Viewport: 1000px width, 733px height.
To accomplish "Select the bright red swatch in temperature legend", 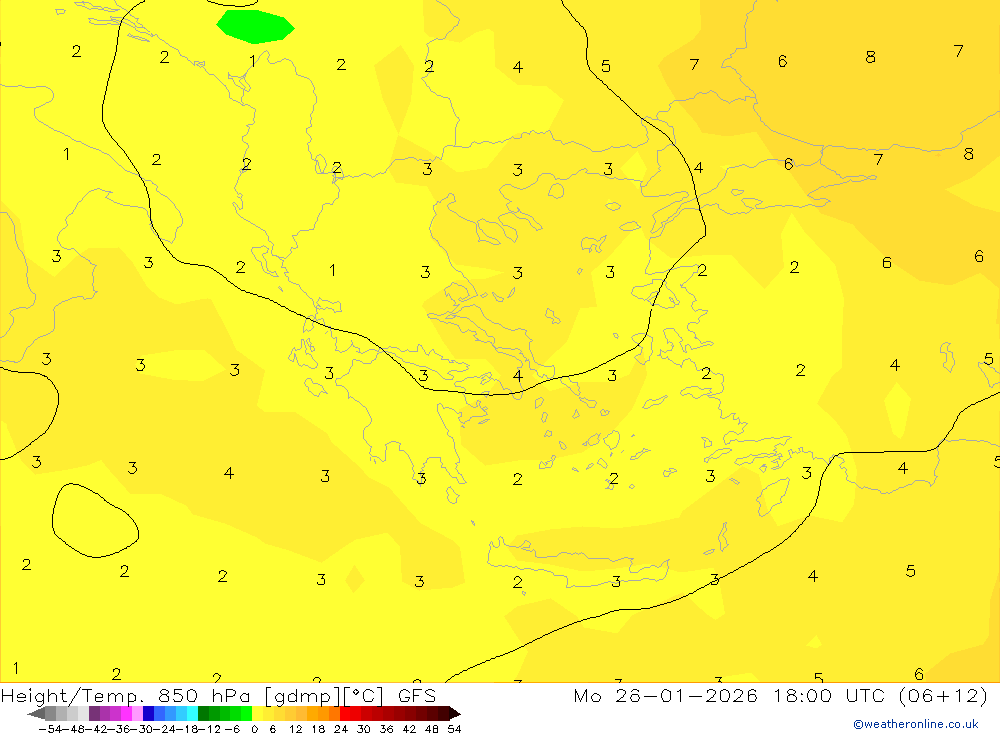I will [345, 713].
